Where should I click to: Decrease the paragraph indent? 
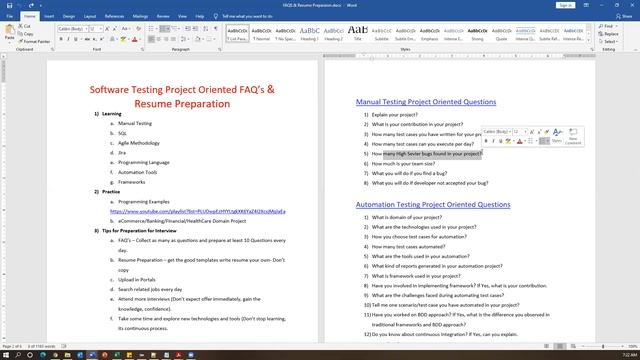[x=188, y=29]
